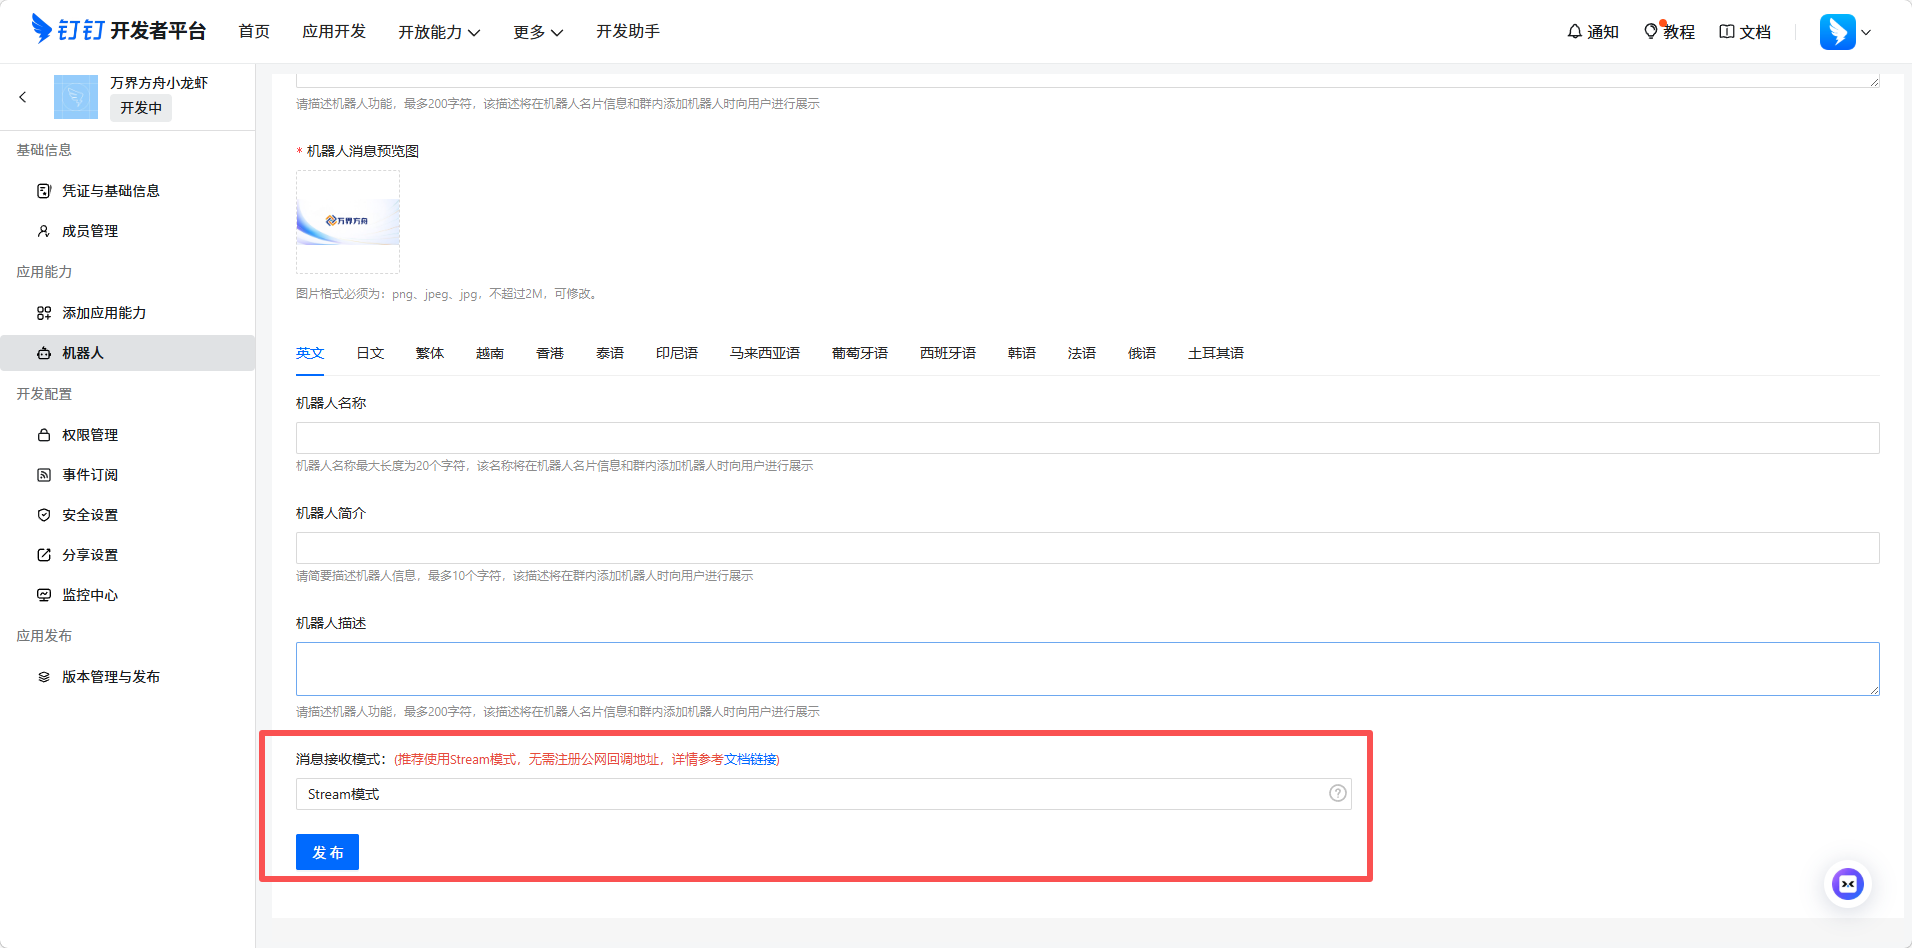Focus the 机器人描述 text area
The height and width of the screenshot is (948, 1912).
coord(1087,669)
